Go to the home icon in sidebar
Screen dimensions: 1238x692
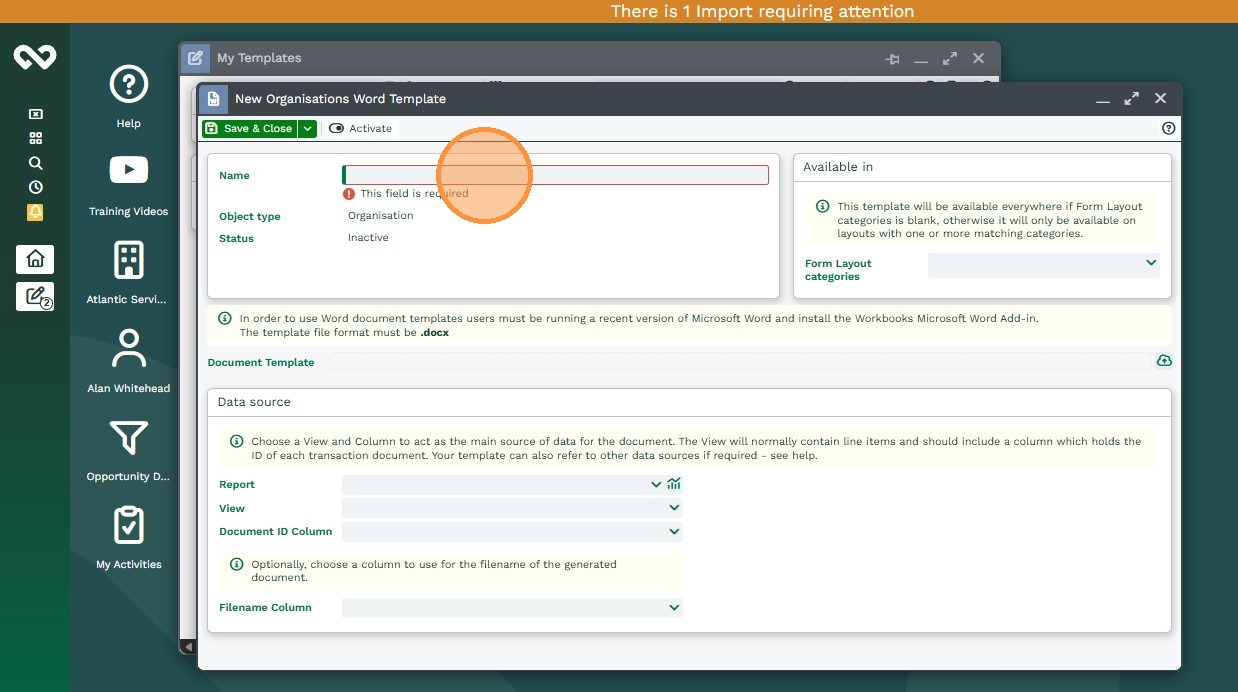(x=35, y=259)
